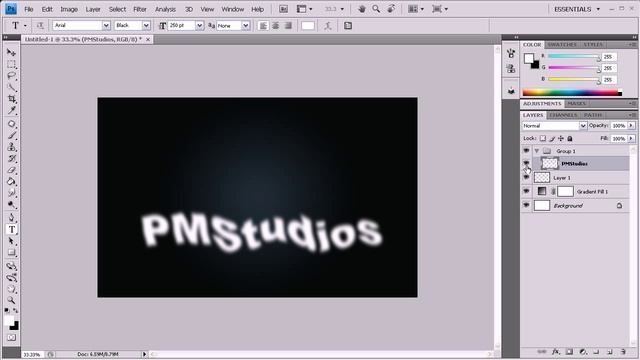
Task: Select the Pen tool
Action: pos(11,218)
